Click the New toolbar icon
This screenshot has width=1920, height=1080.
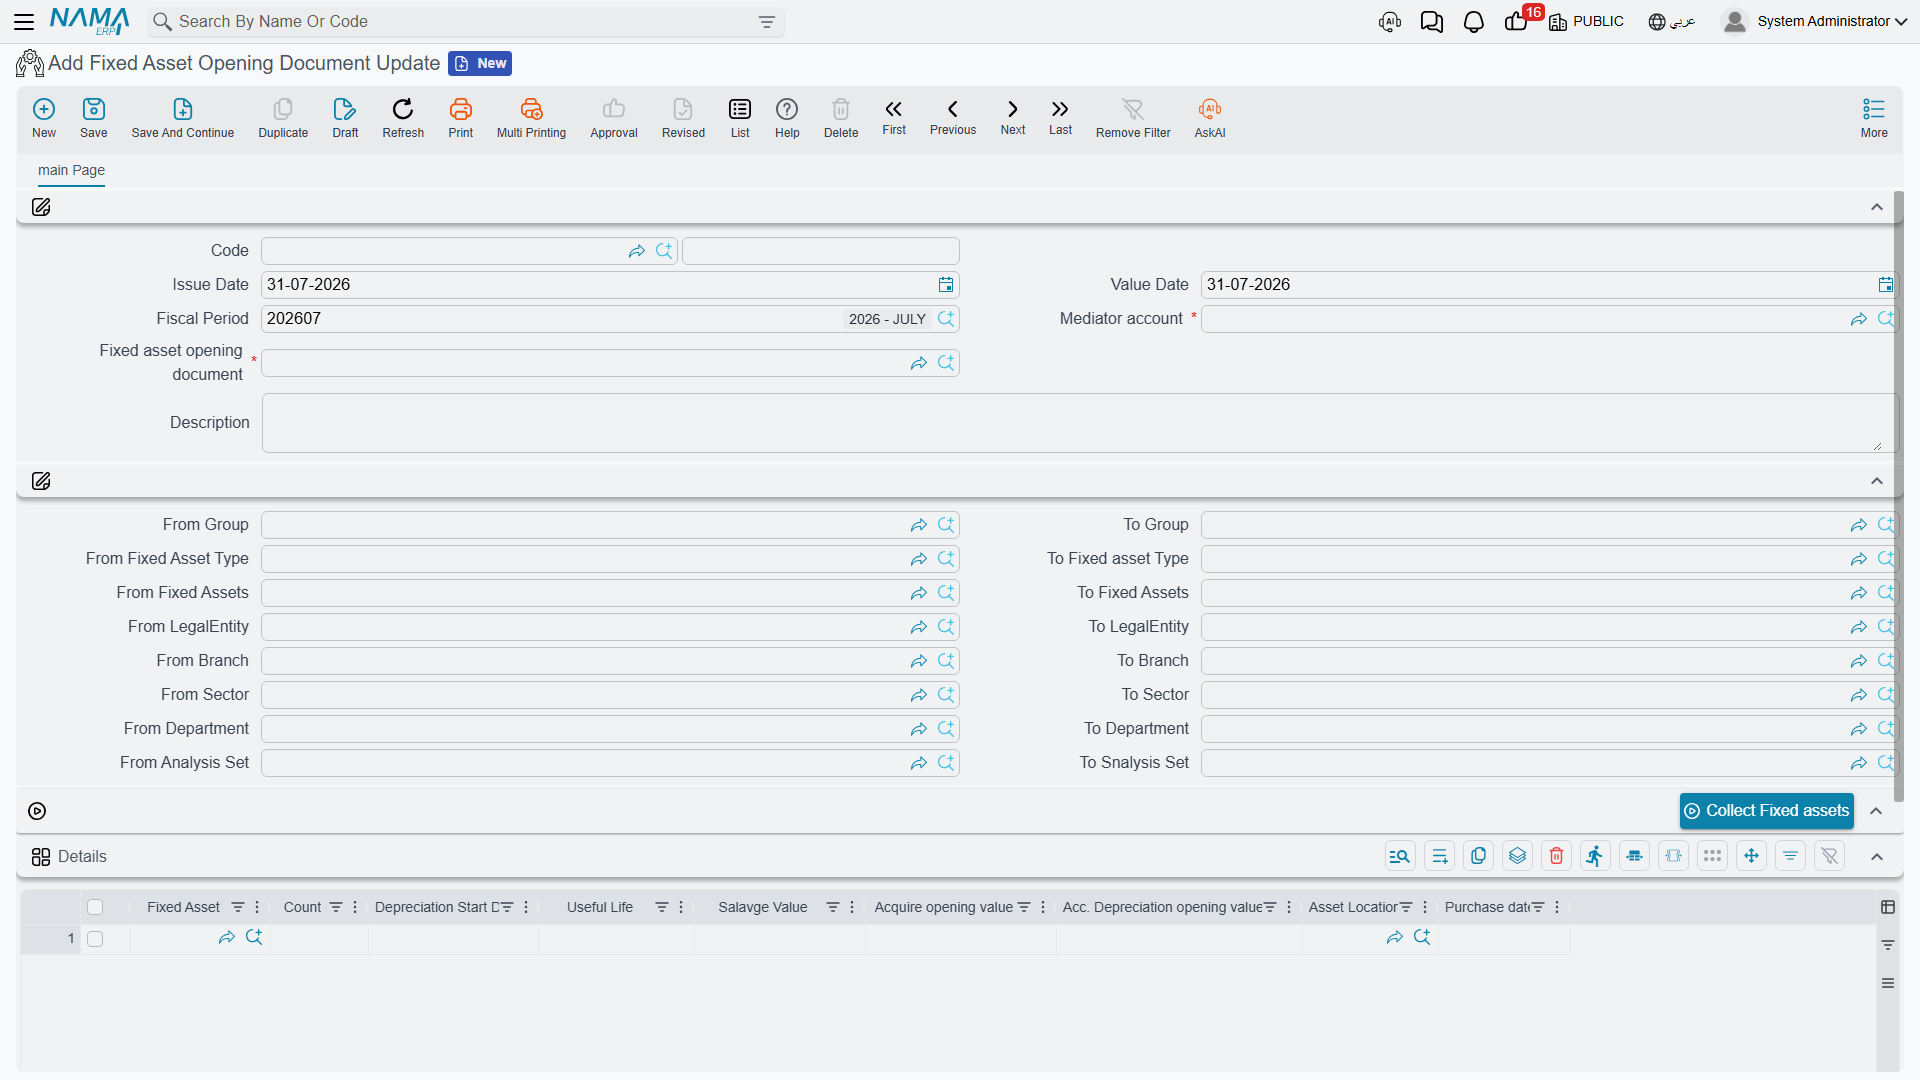click(44, 117)
